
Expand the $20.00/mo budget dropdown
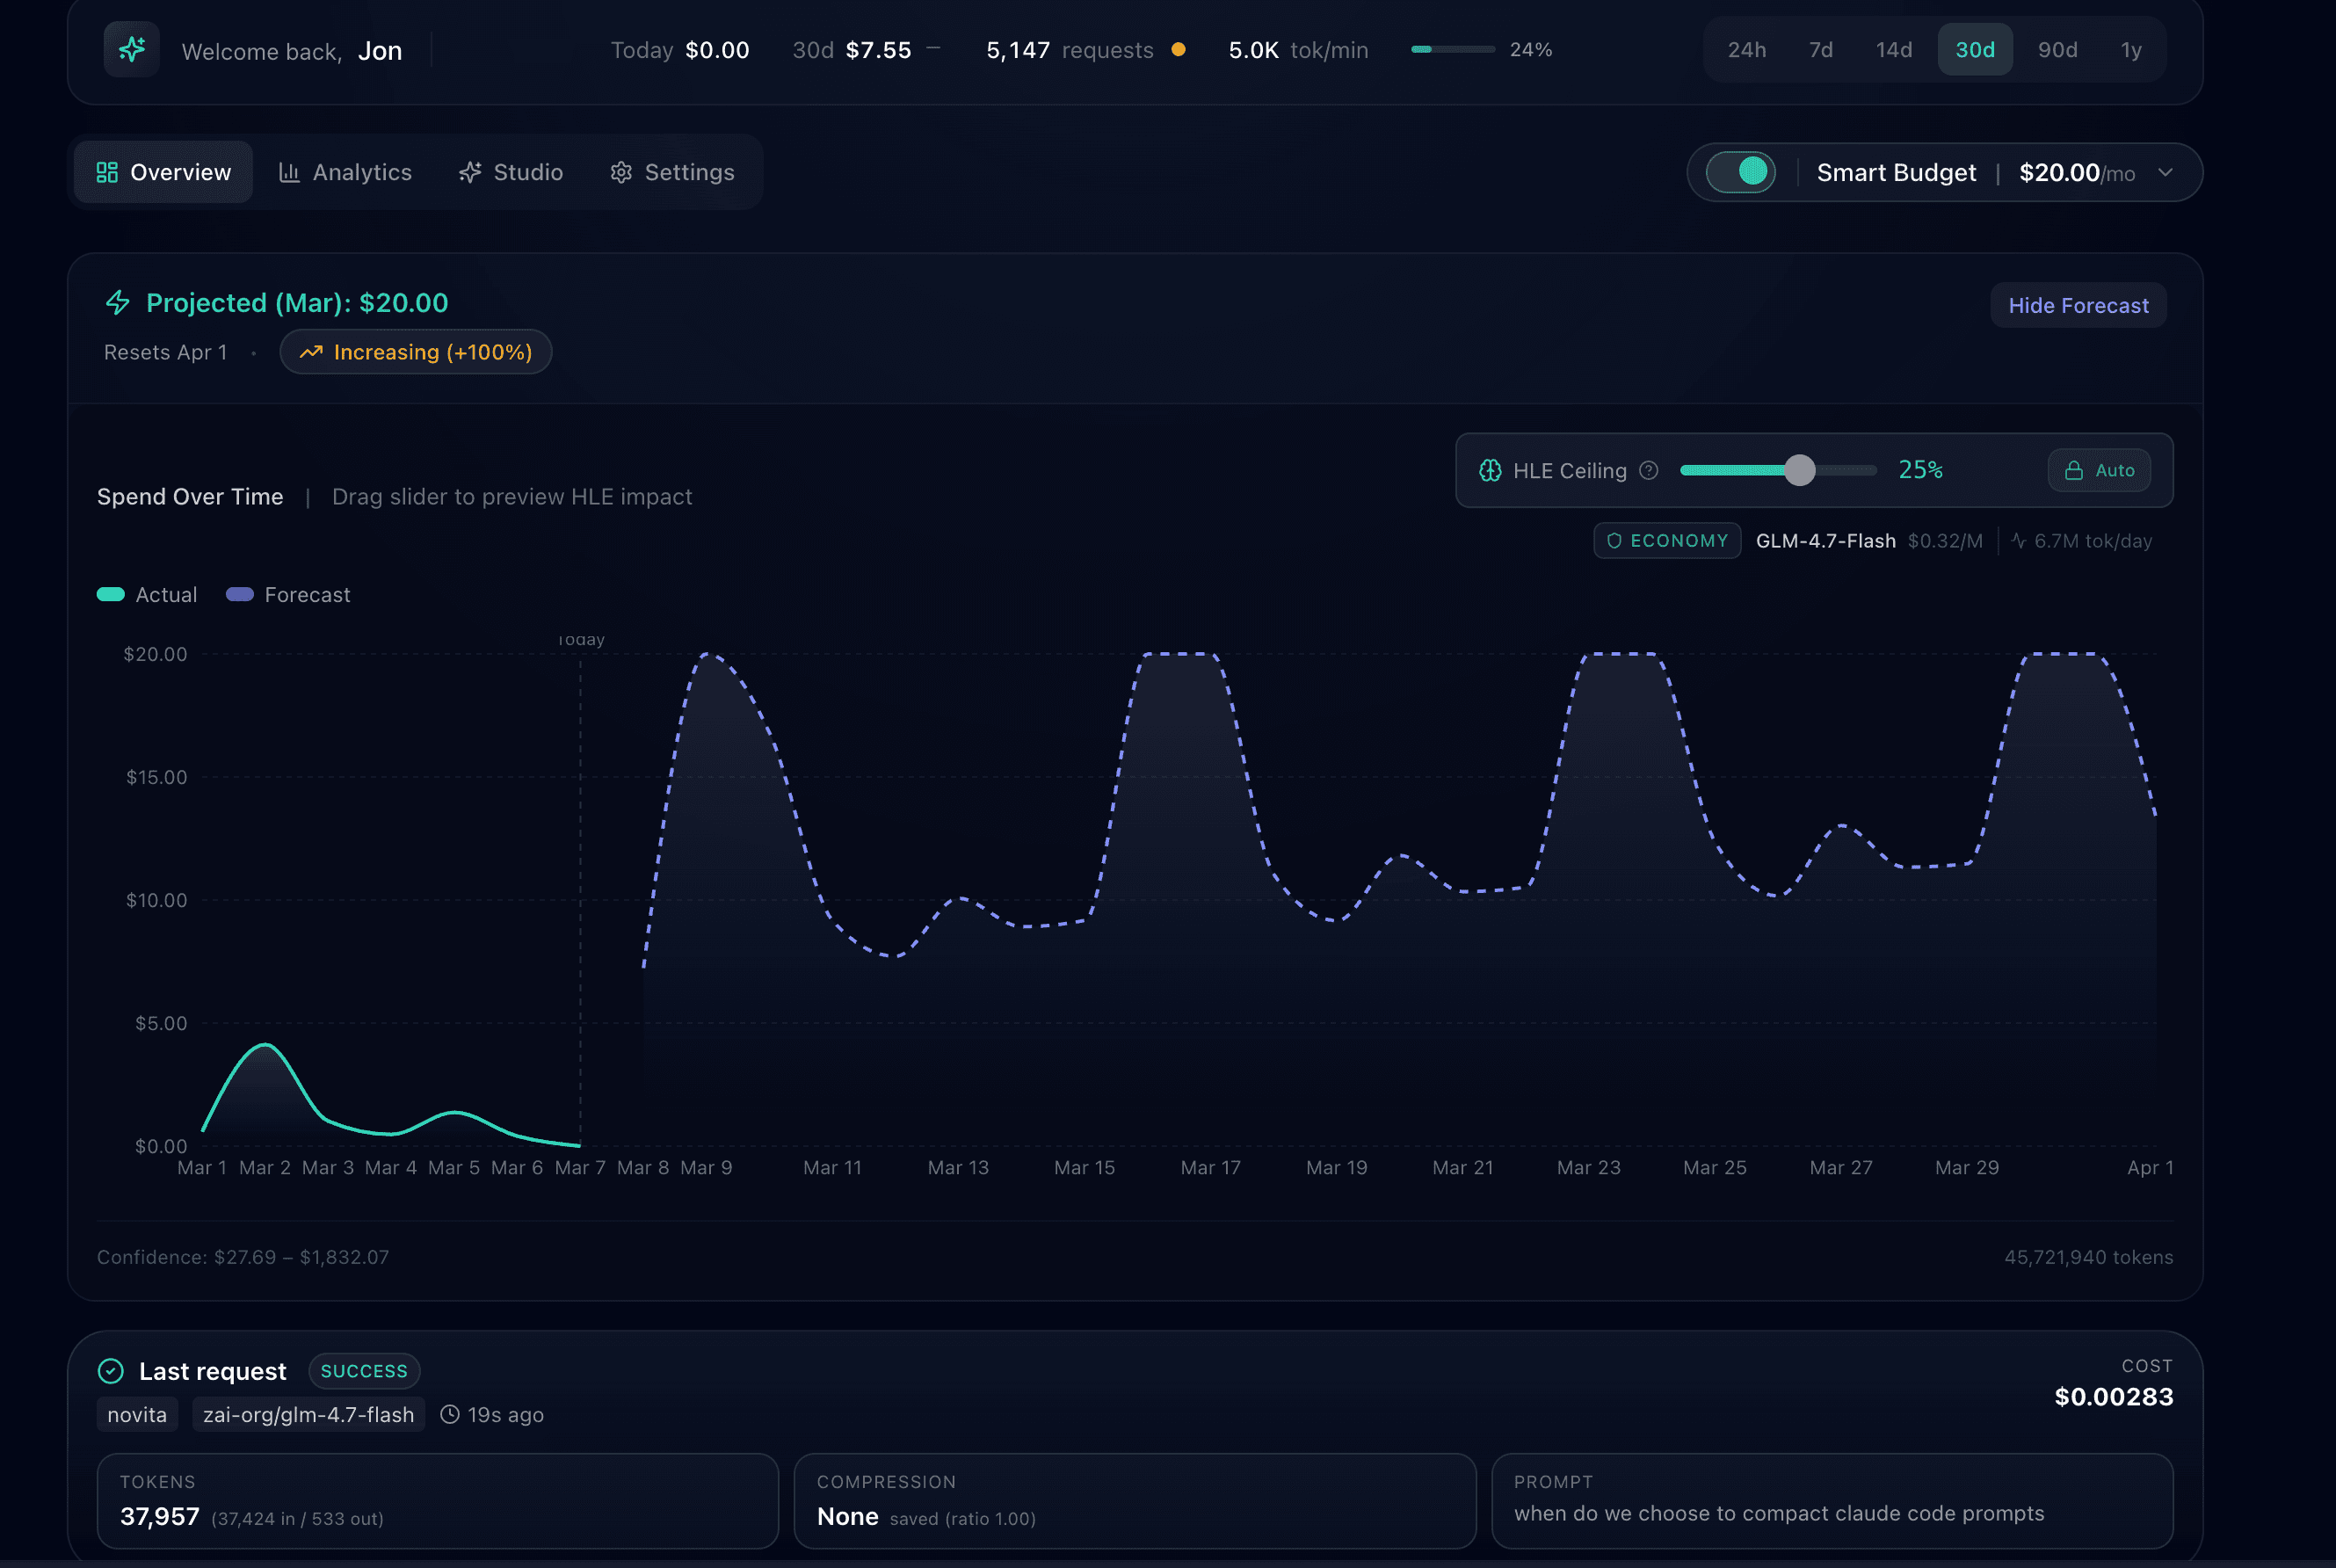click(2167, 172)
